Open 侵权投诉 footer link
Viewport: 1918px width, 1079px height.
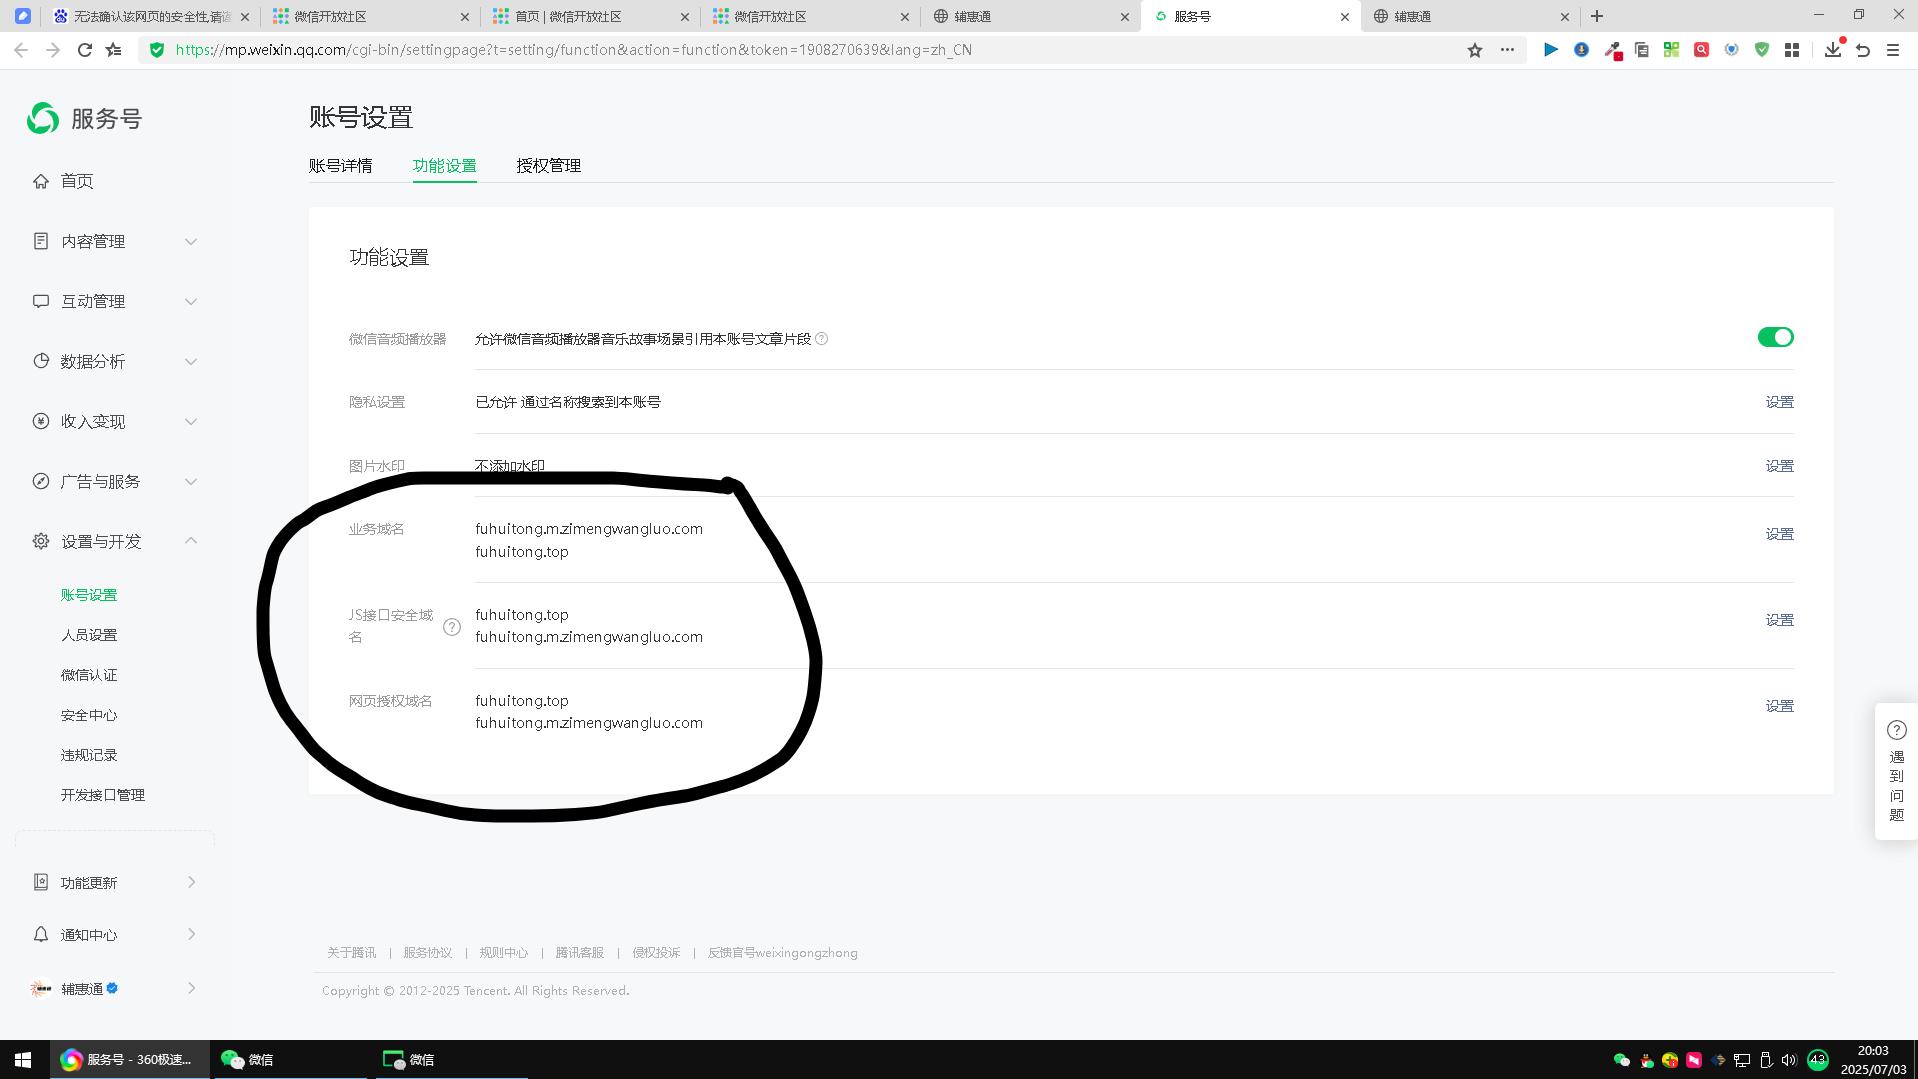[x=656, y=953]
